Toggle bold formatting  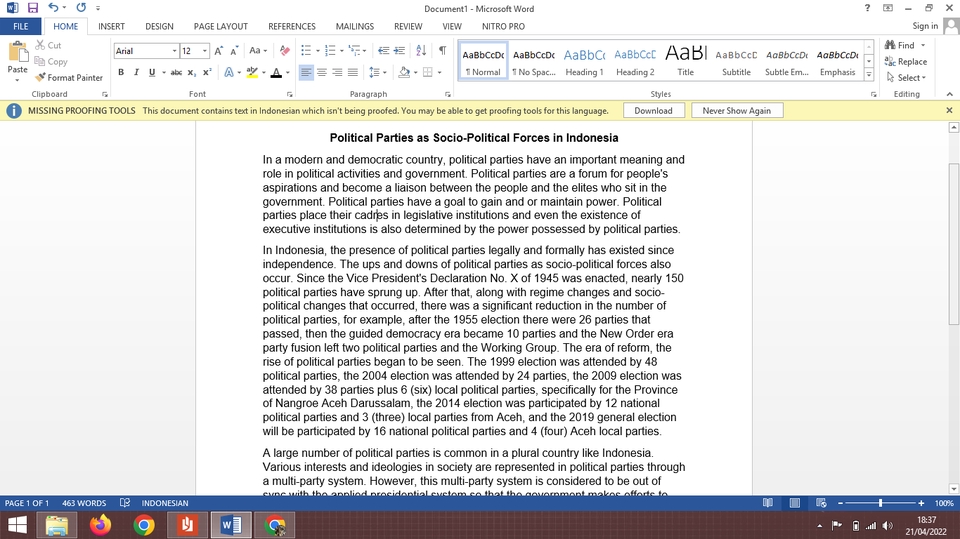point(121,72)
